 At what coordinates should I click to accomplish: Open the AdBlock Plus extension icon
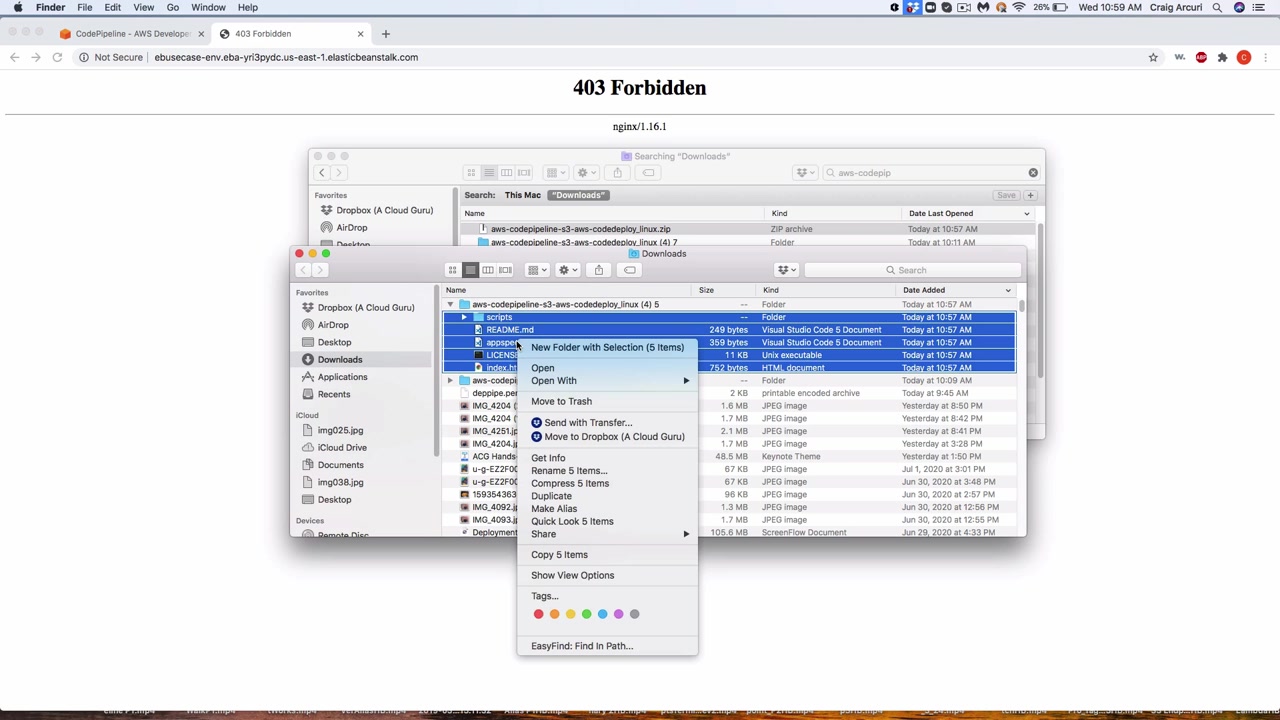click(x=1201, y=57)
